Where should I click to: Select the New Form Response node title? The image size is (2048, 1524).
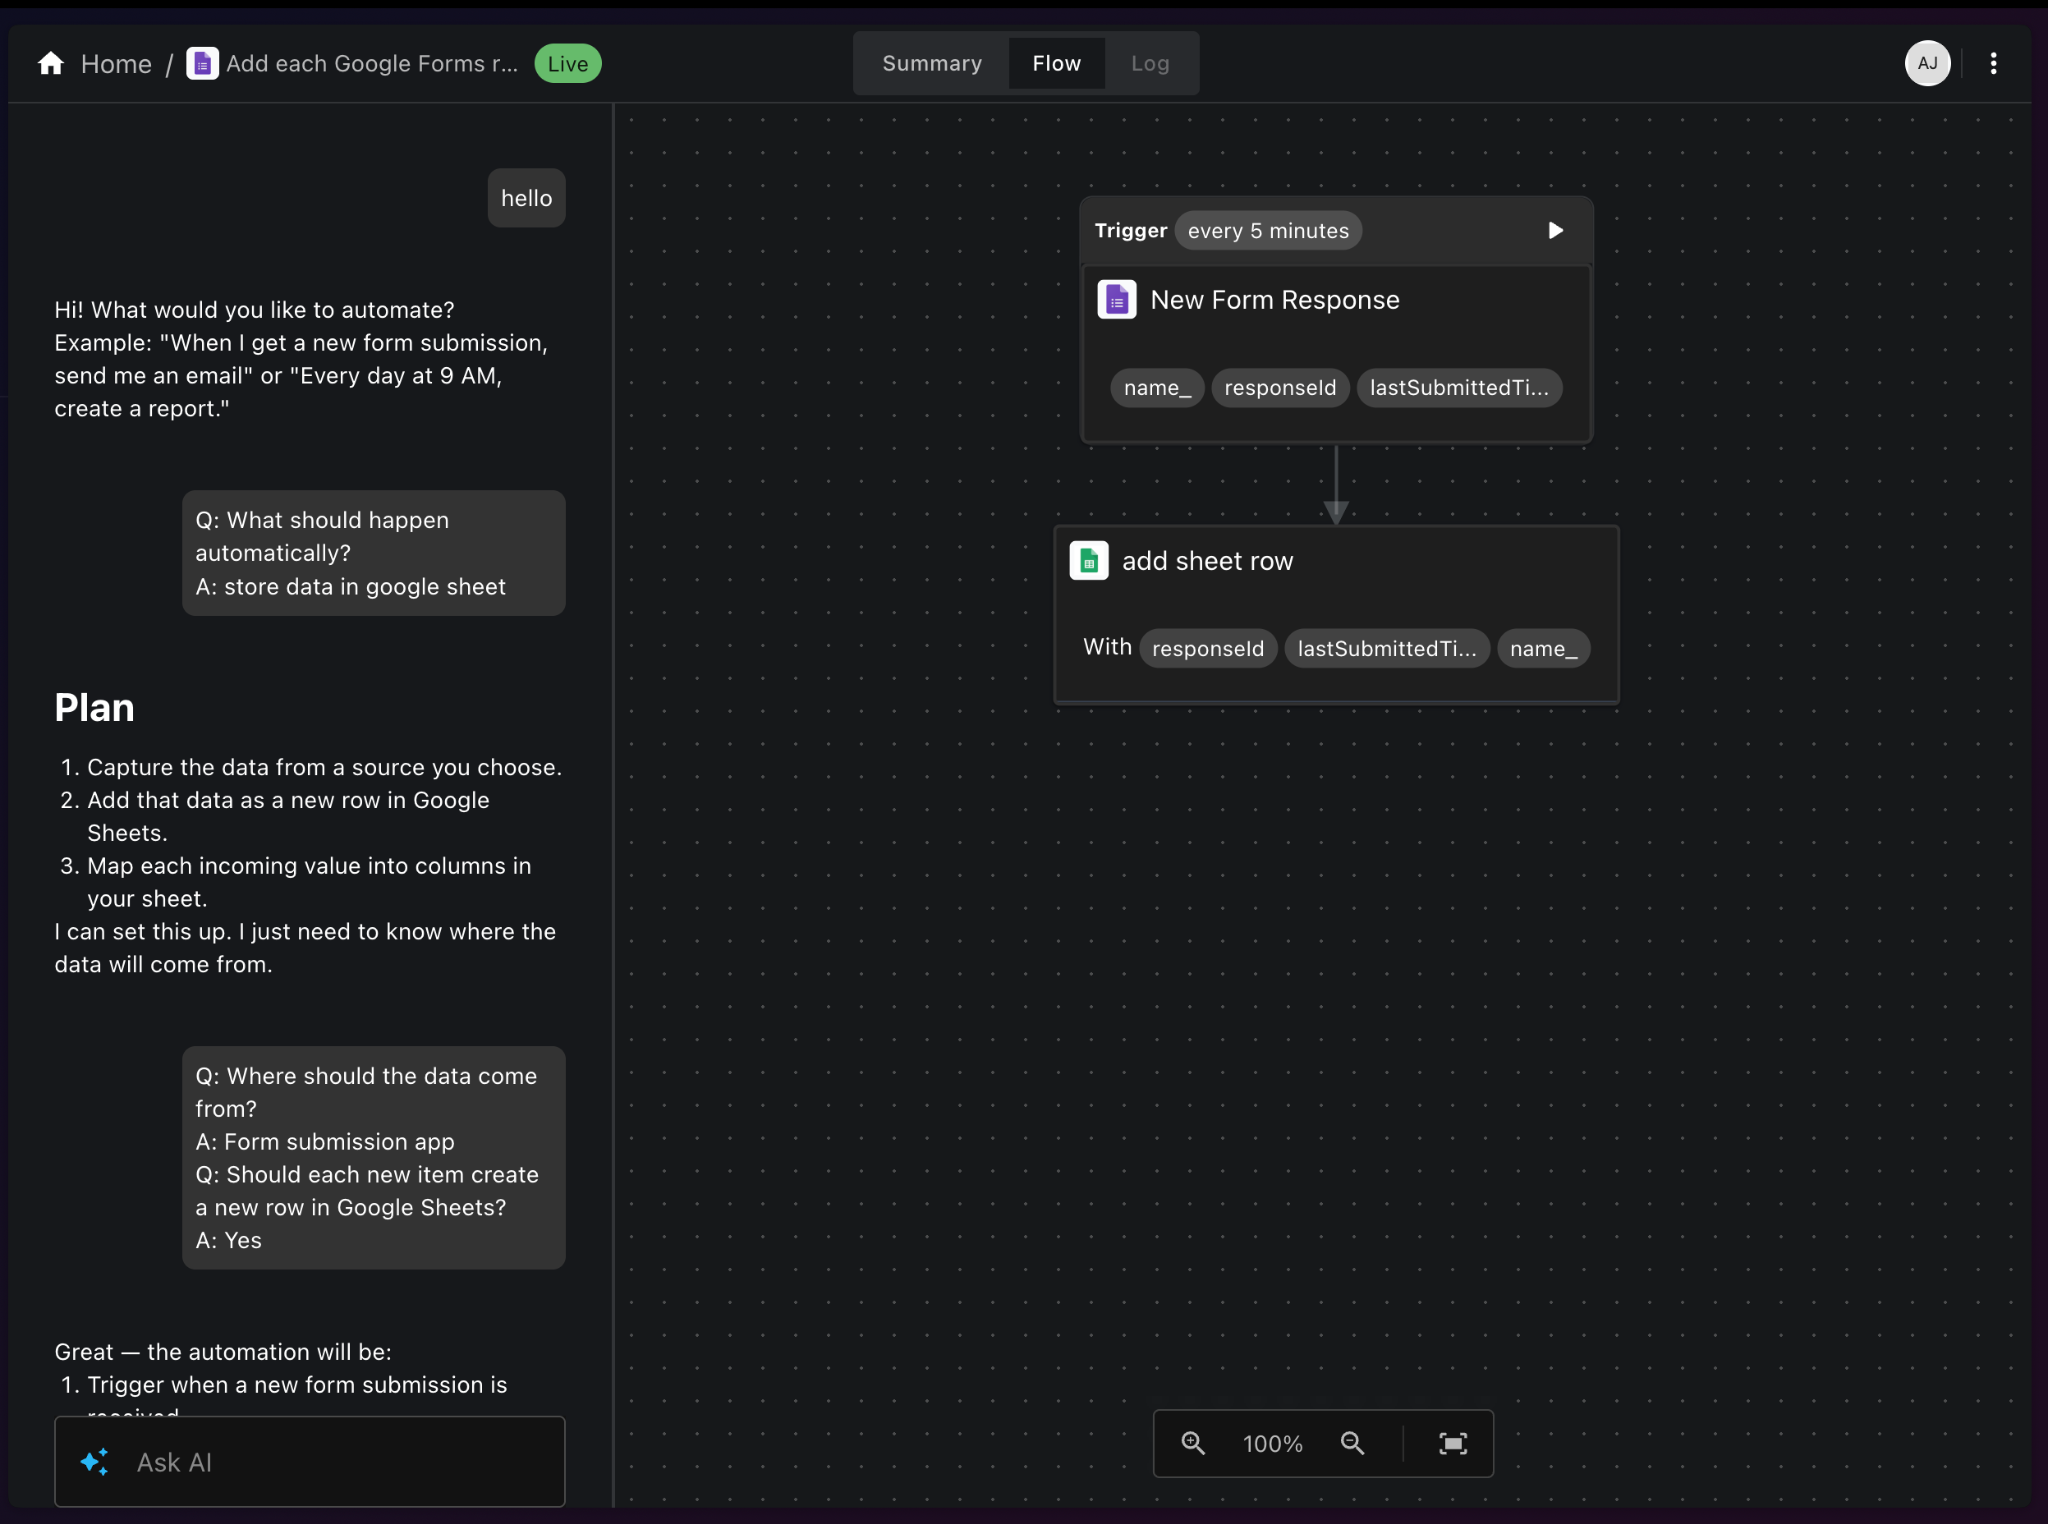coord(1275,300)
